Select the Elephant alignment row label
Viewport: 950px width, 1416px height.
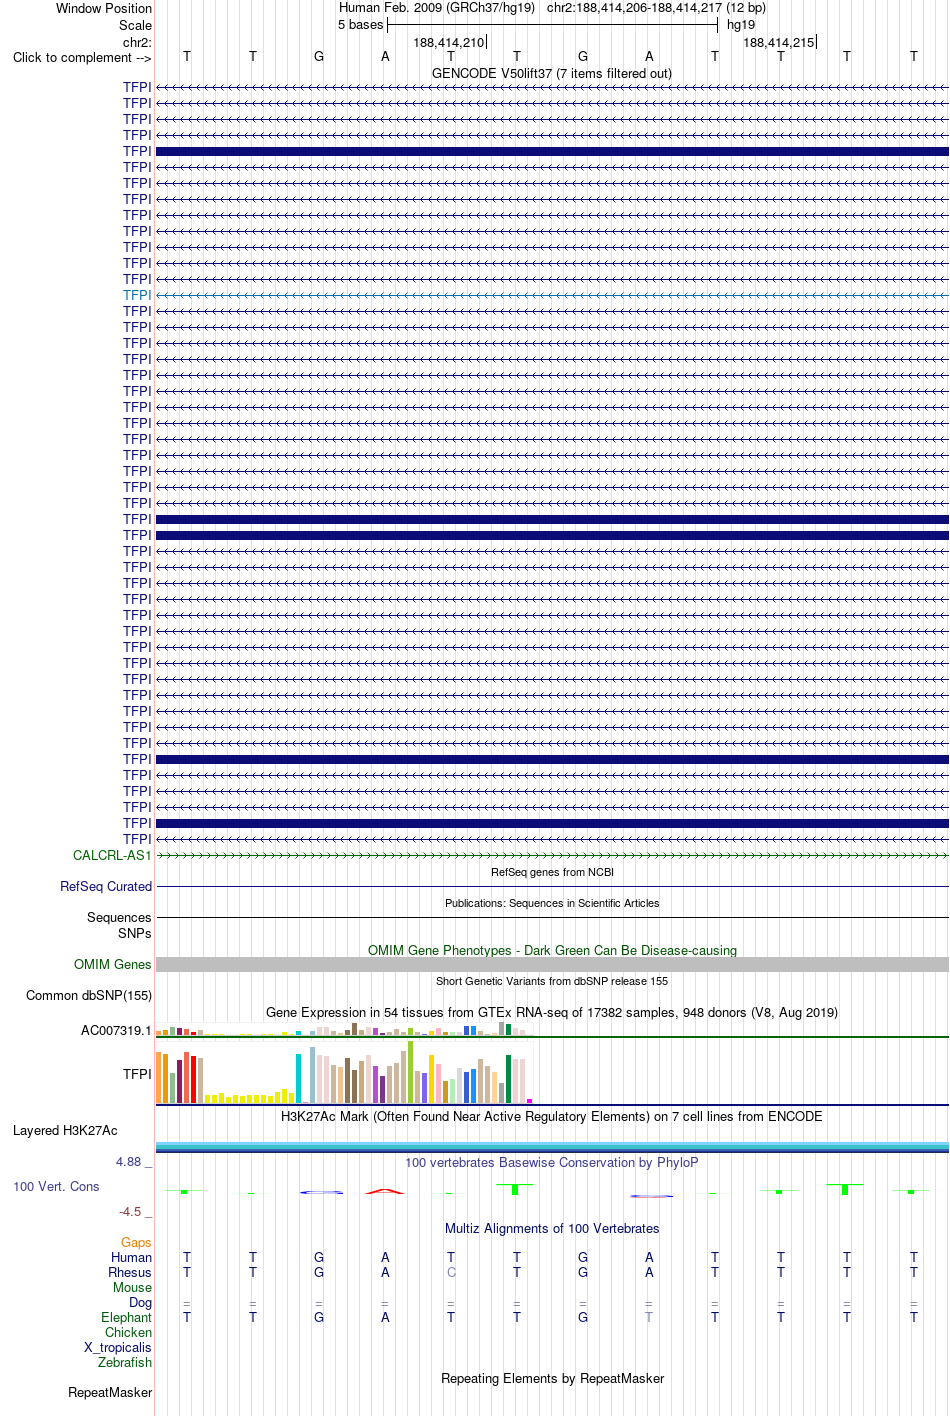pos(126,1317)
